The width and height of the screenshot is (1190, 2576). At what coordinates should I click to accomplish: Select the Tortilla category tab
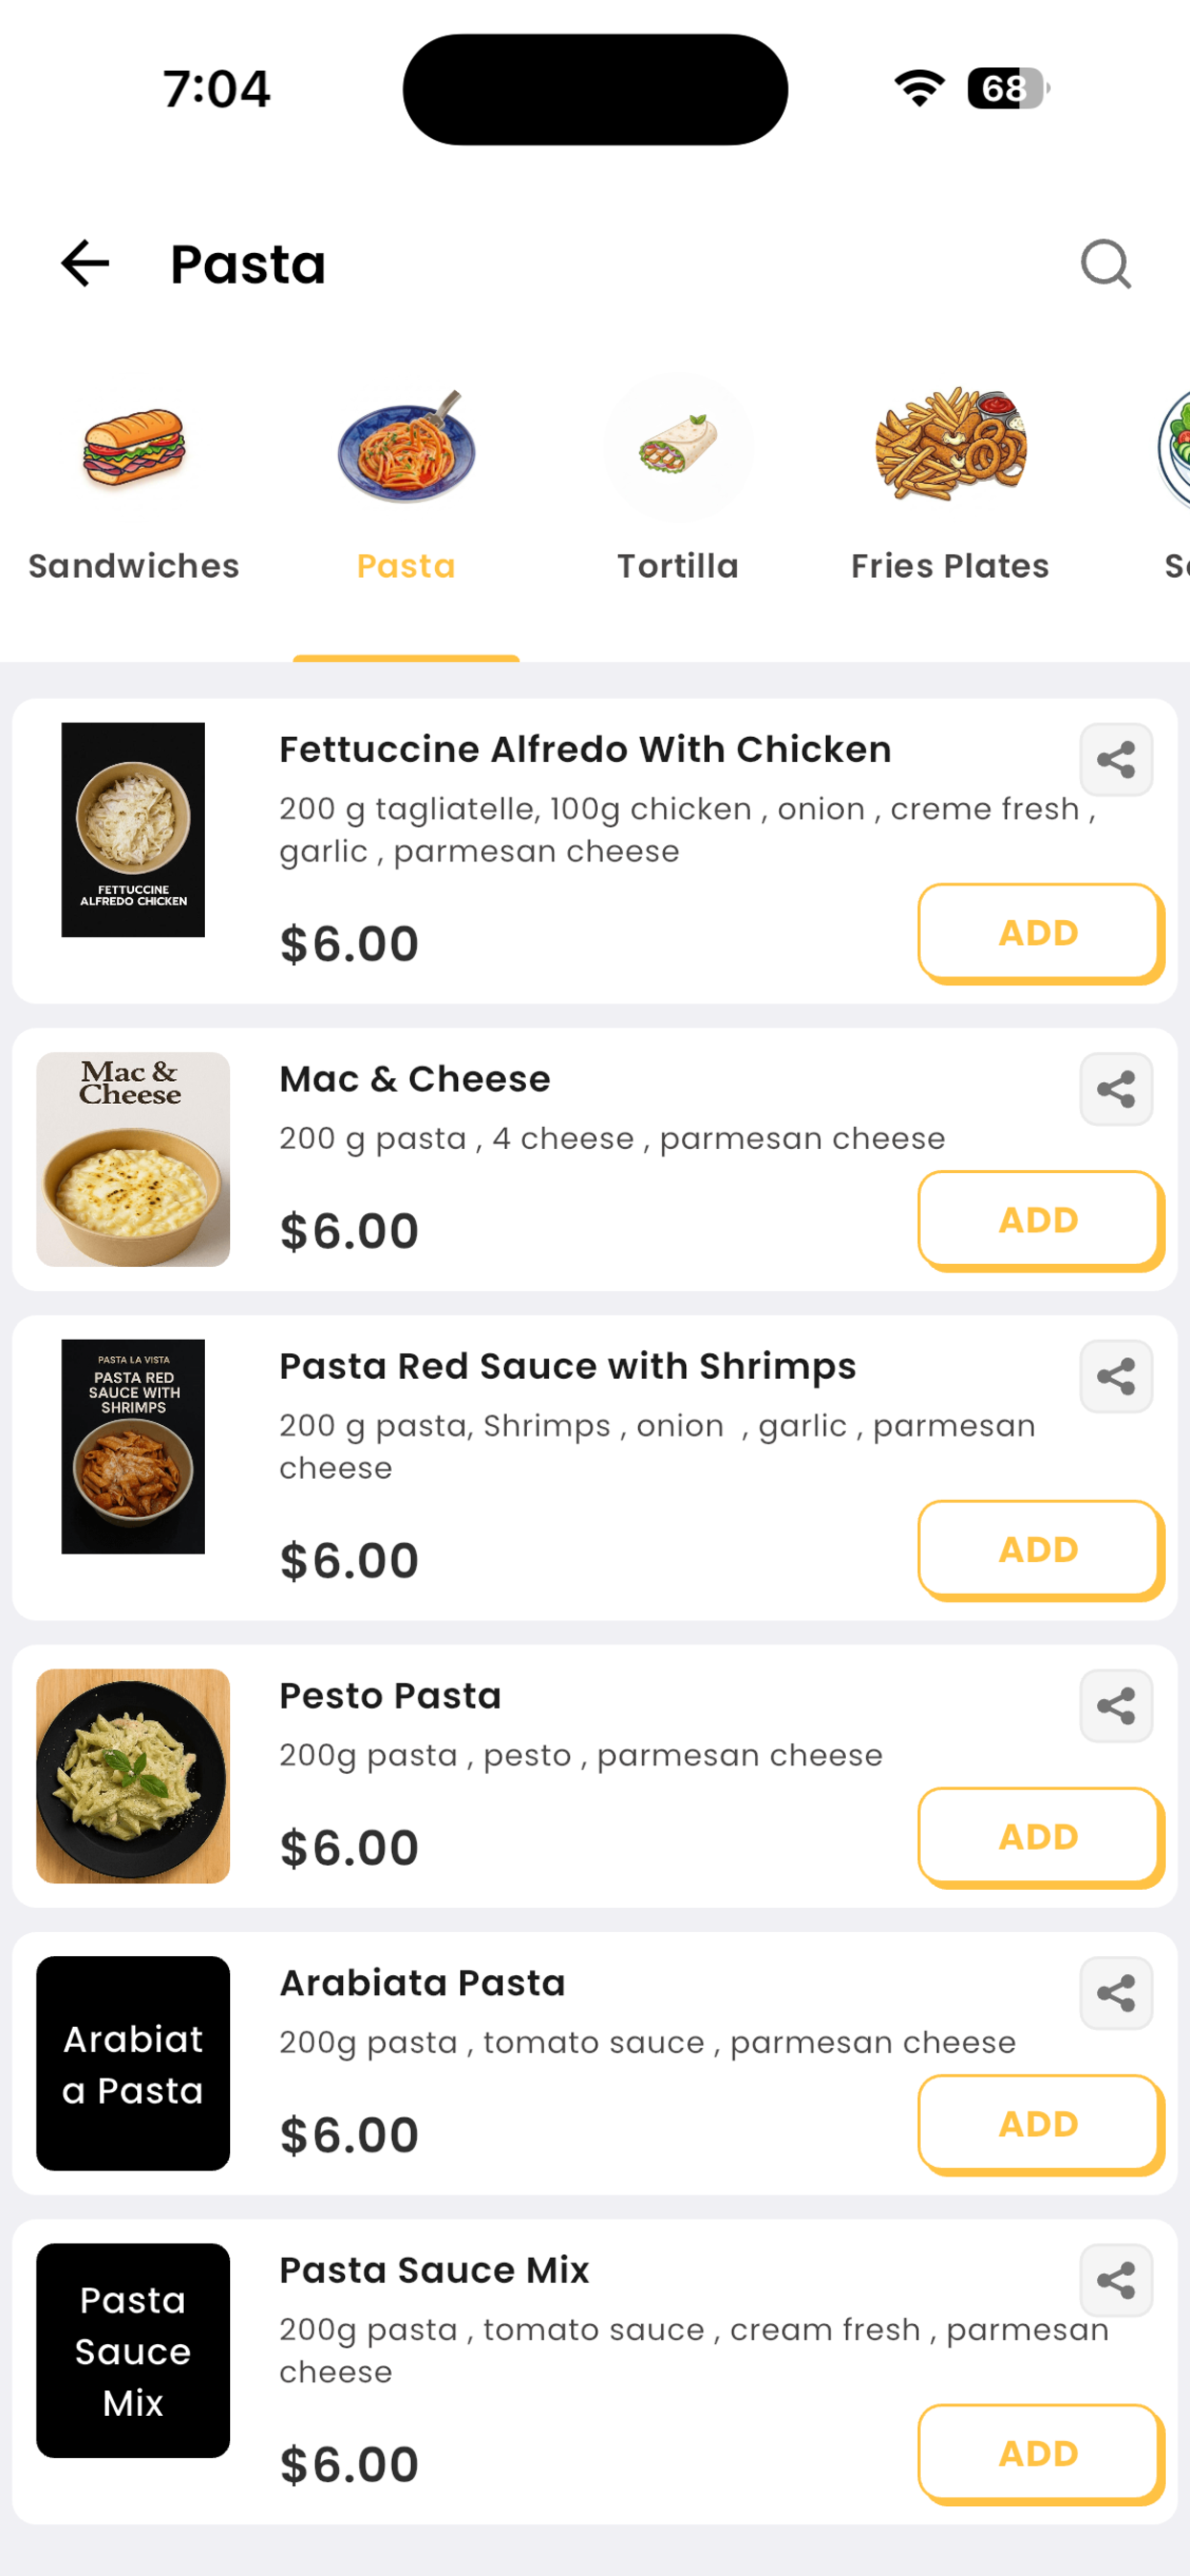[678, 482]
